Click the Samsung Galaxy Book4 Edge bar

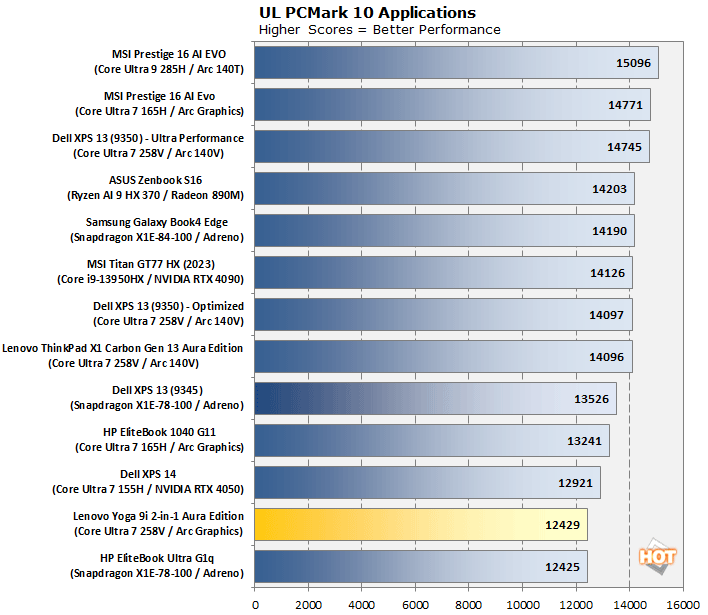(444, 230)
